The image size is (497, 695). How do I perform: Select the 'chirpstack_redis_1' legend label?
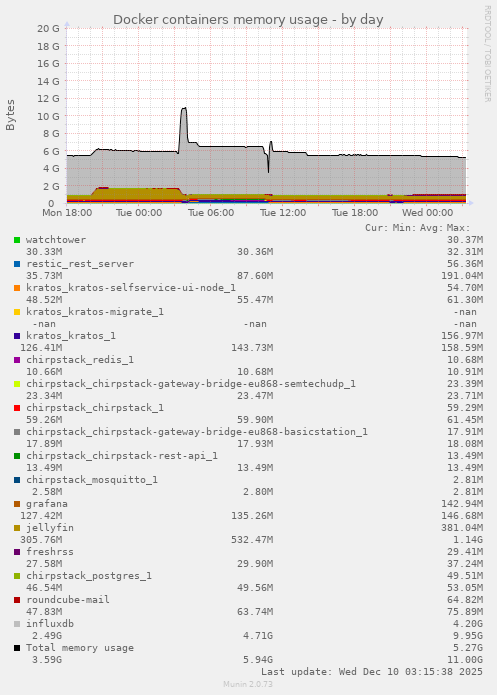point(80,359)
